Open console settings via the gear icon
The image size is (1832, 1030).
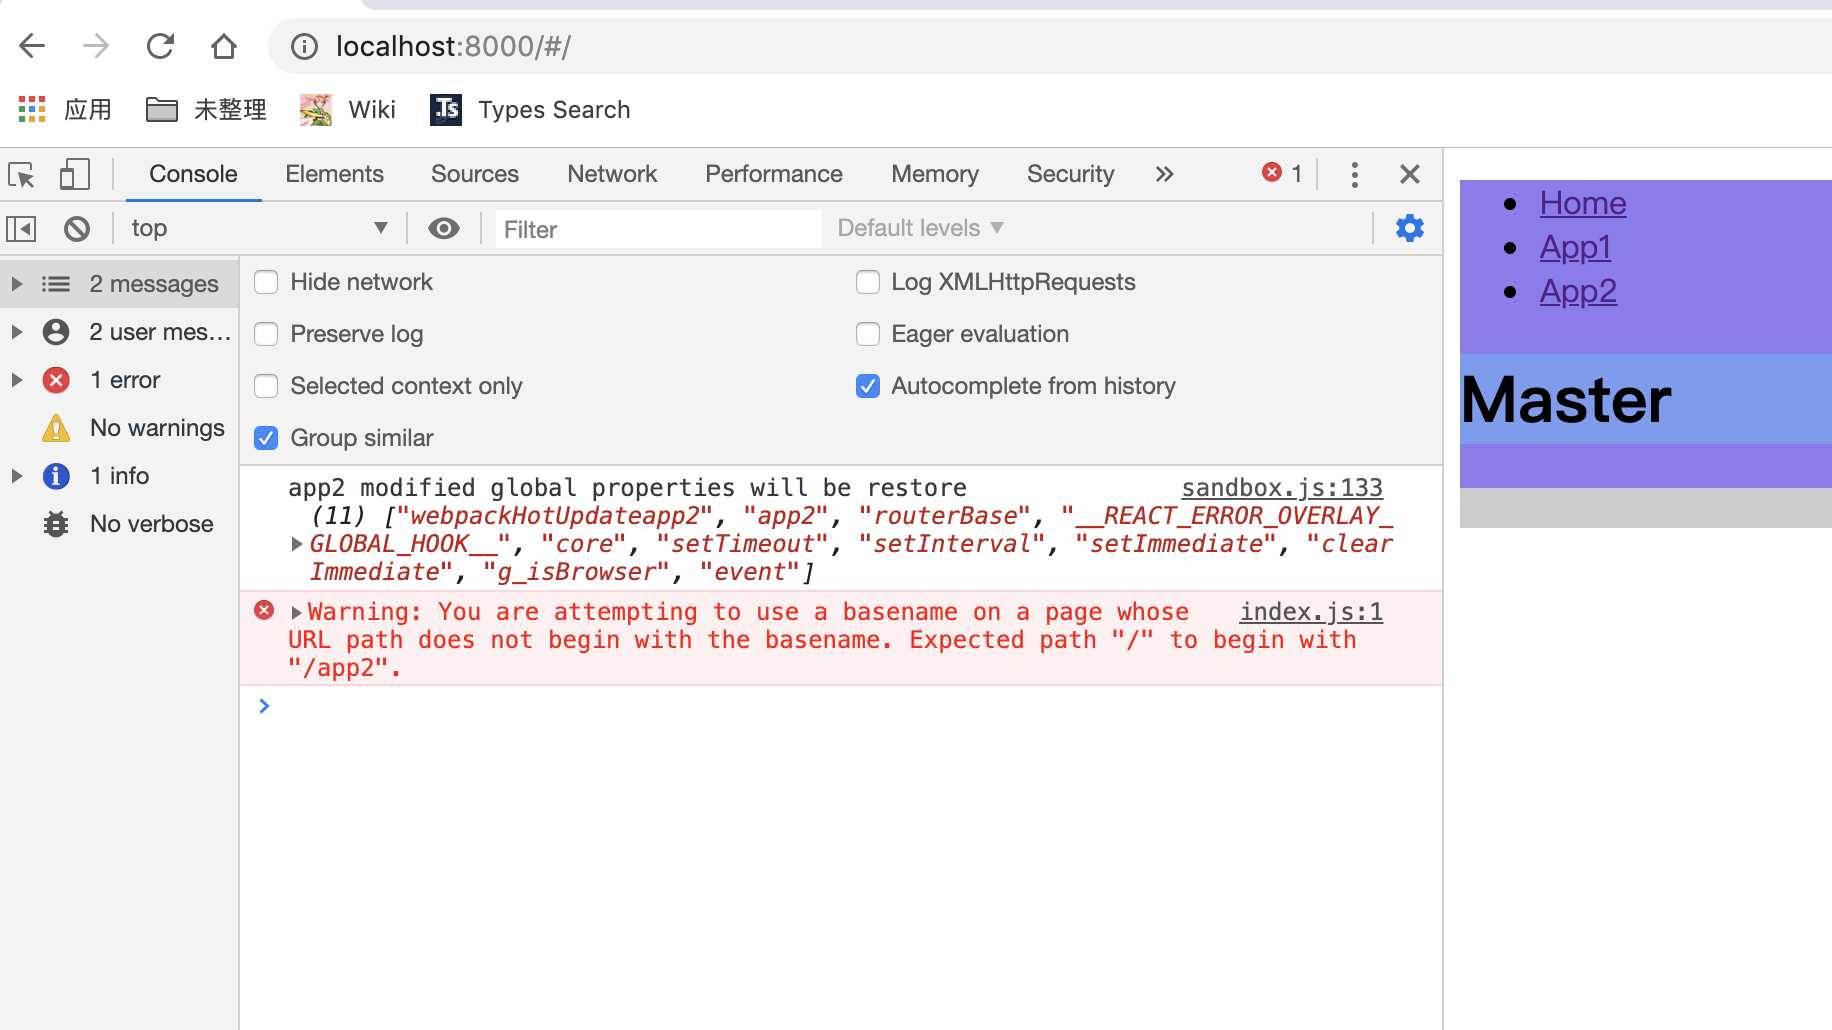coord(1409,227)
